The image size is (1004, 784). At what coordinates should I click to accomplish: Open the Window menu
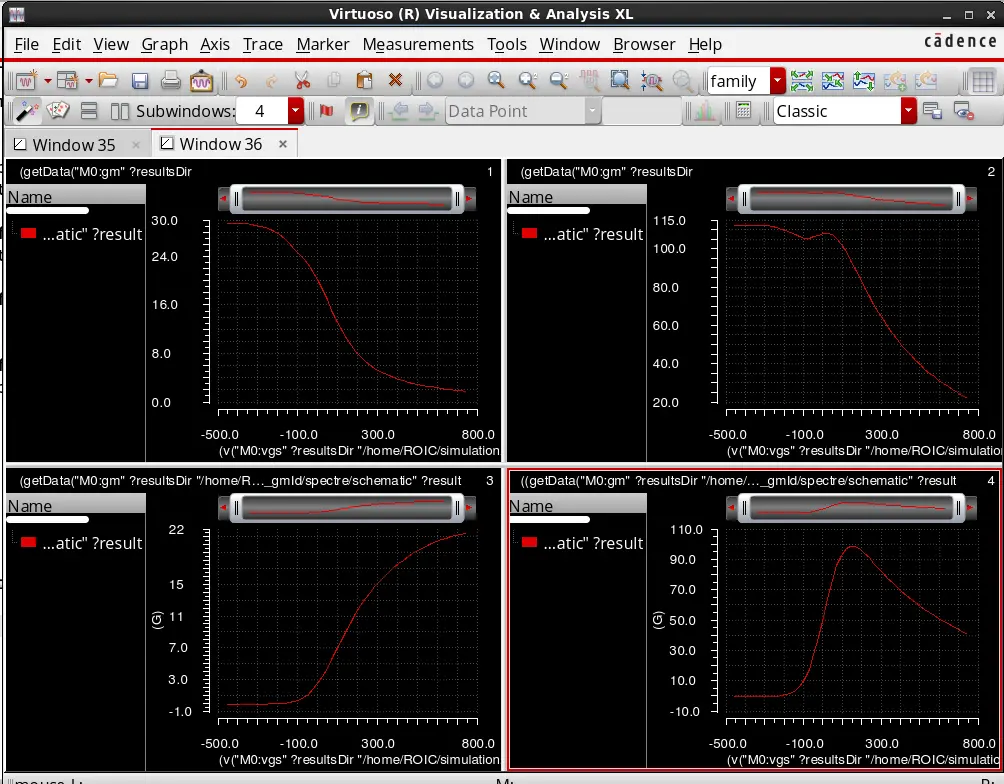coord(569,44)
